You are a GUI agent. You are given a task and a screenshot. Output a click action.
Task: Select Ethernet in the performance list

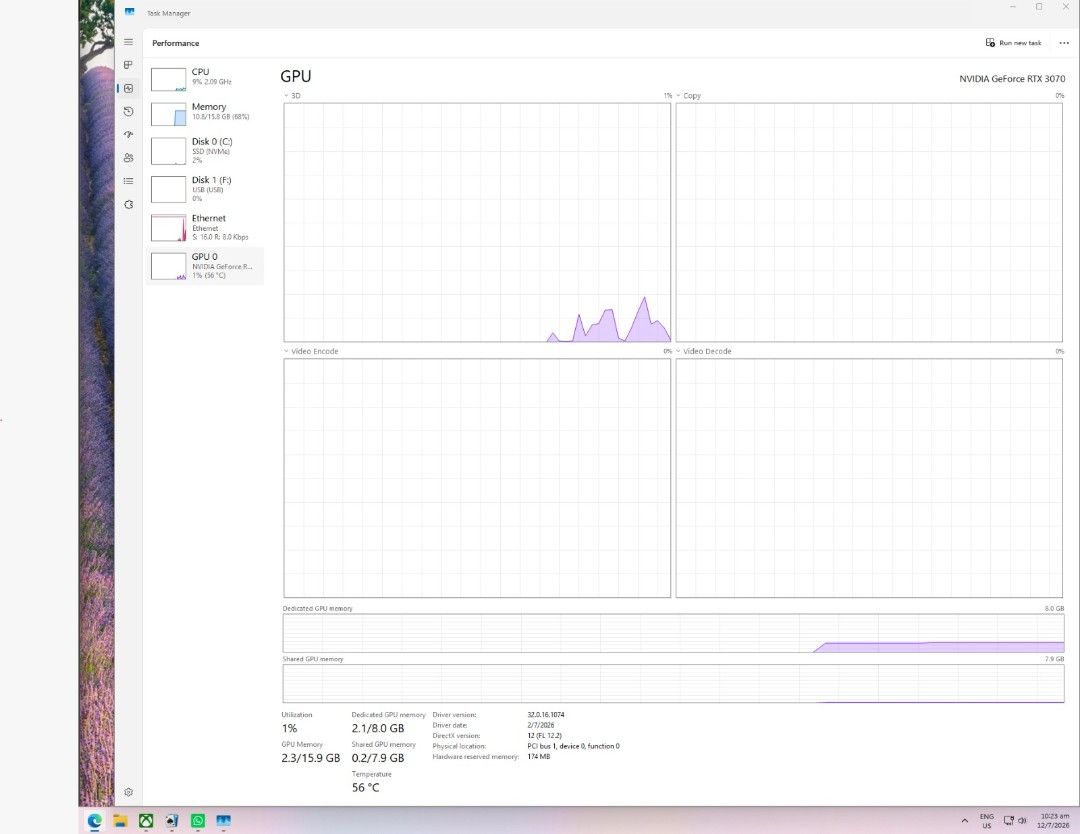tap(205, 227)
